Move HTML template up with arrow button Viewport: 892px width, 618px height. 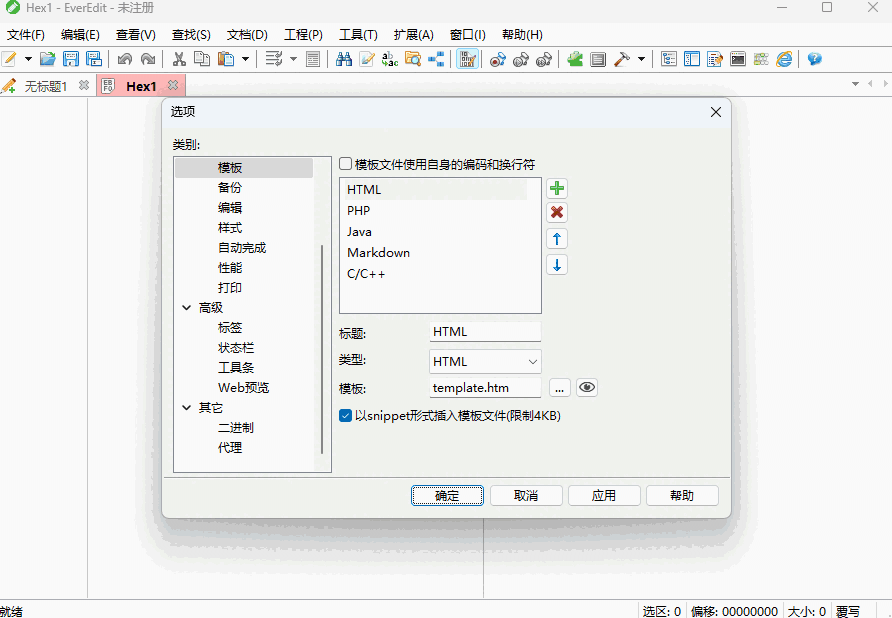(557, 238)
